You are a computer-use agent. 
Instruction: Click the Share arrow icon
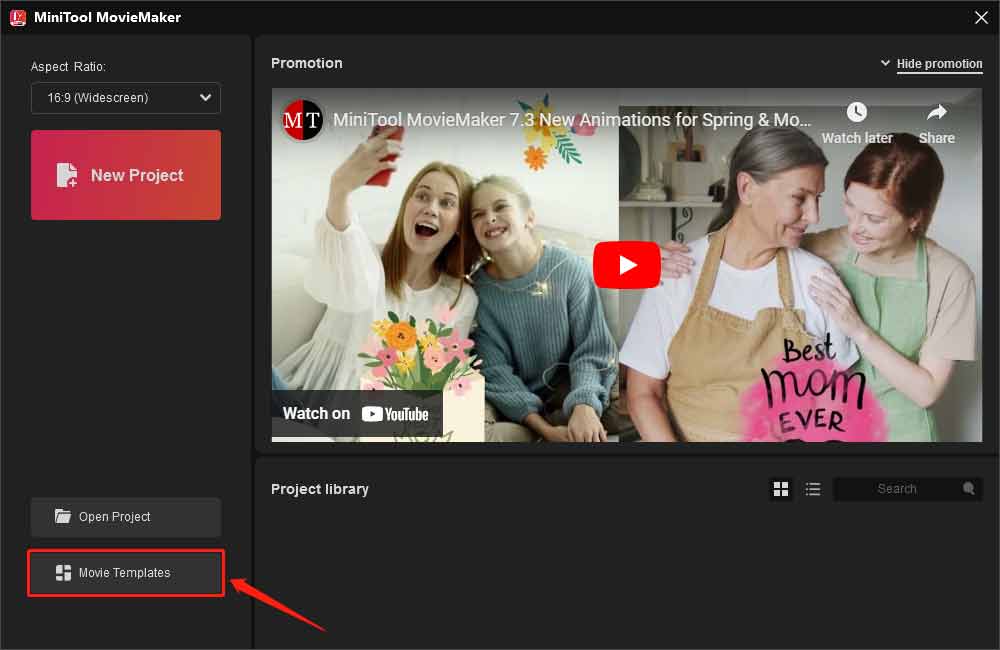click(x=936, y=113)
